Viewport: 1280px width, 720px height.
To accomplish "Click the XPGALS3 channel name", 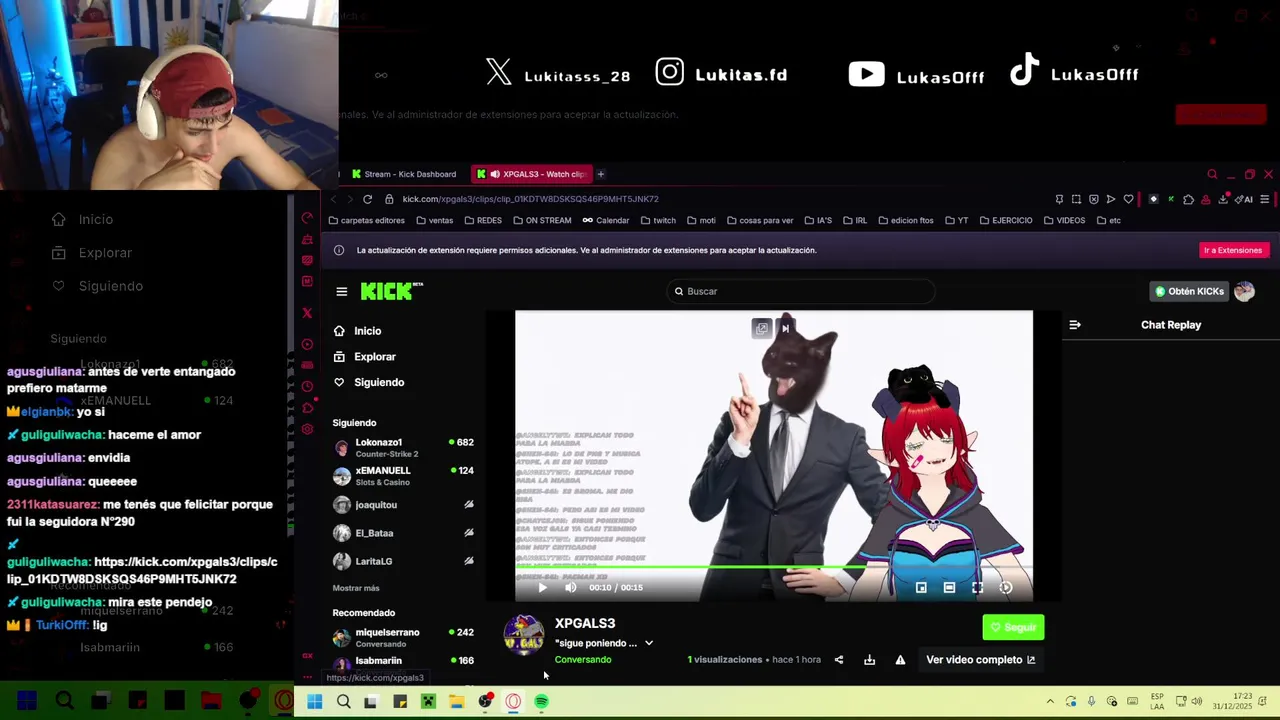I will tap(585, 623).
